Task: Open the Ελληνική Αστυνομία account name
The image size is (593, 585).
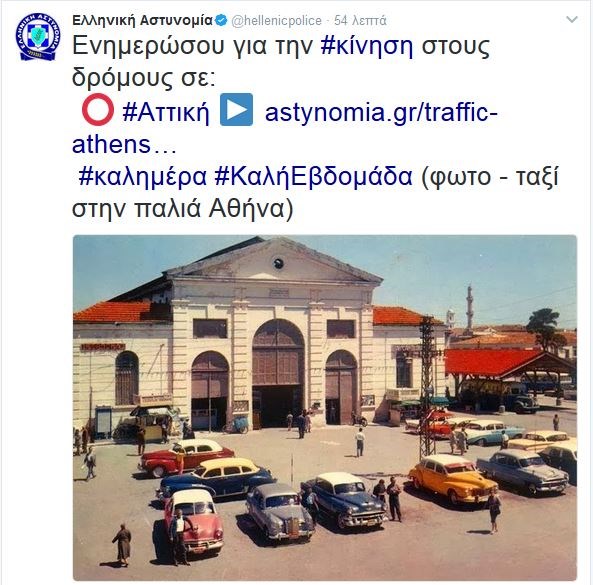Action: click(x=142, y=20)
